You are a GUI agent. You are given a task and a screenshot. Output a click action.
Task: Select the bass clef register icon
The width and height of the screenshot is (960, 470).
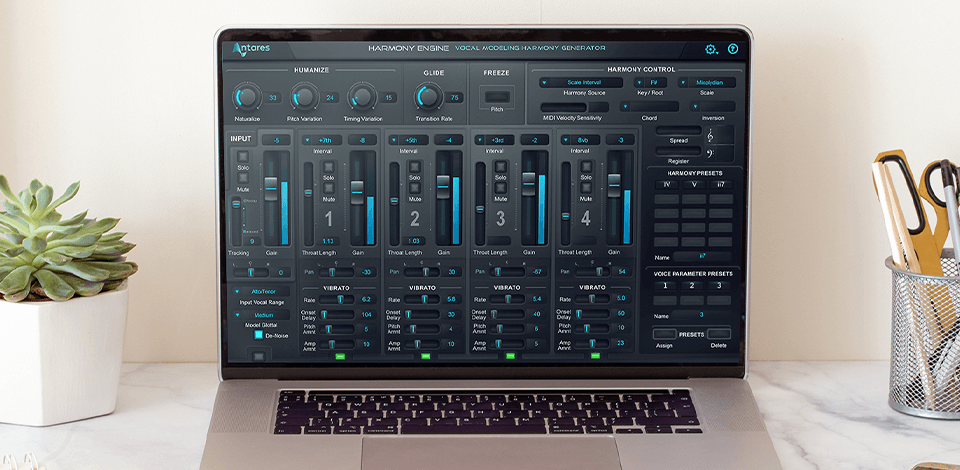711,153
